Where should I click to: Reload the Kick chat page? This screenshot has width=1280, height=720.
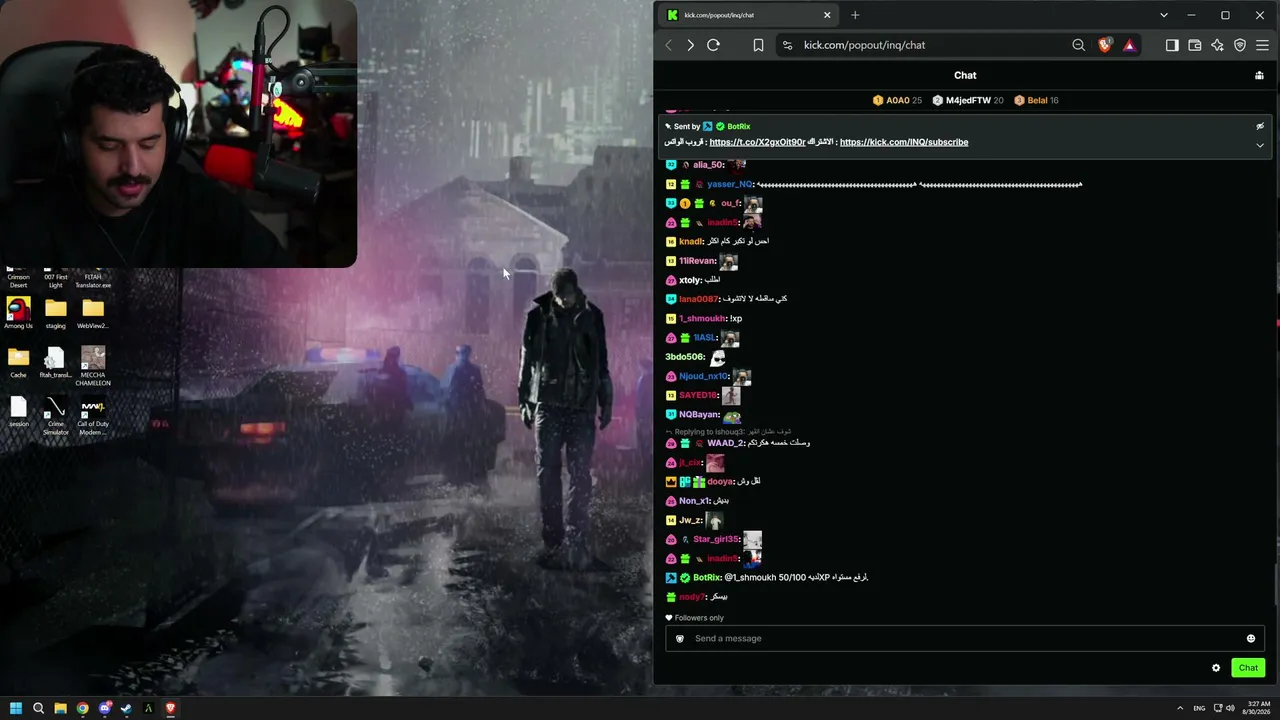tap(713, 45)
